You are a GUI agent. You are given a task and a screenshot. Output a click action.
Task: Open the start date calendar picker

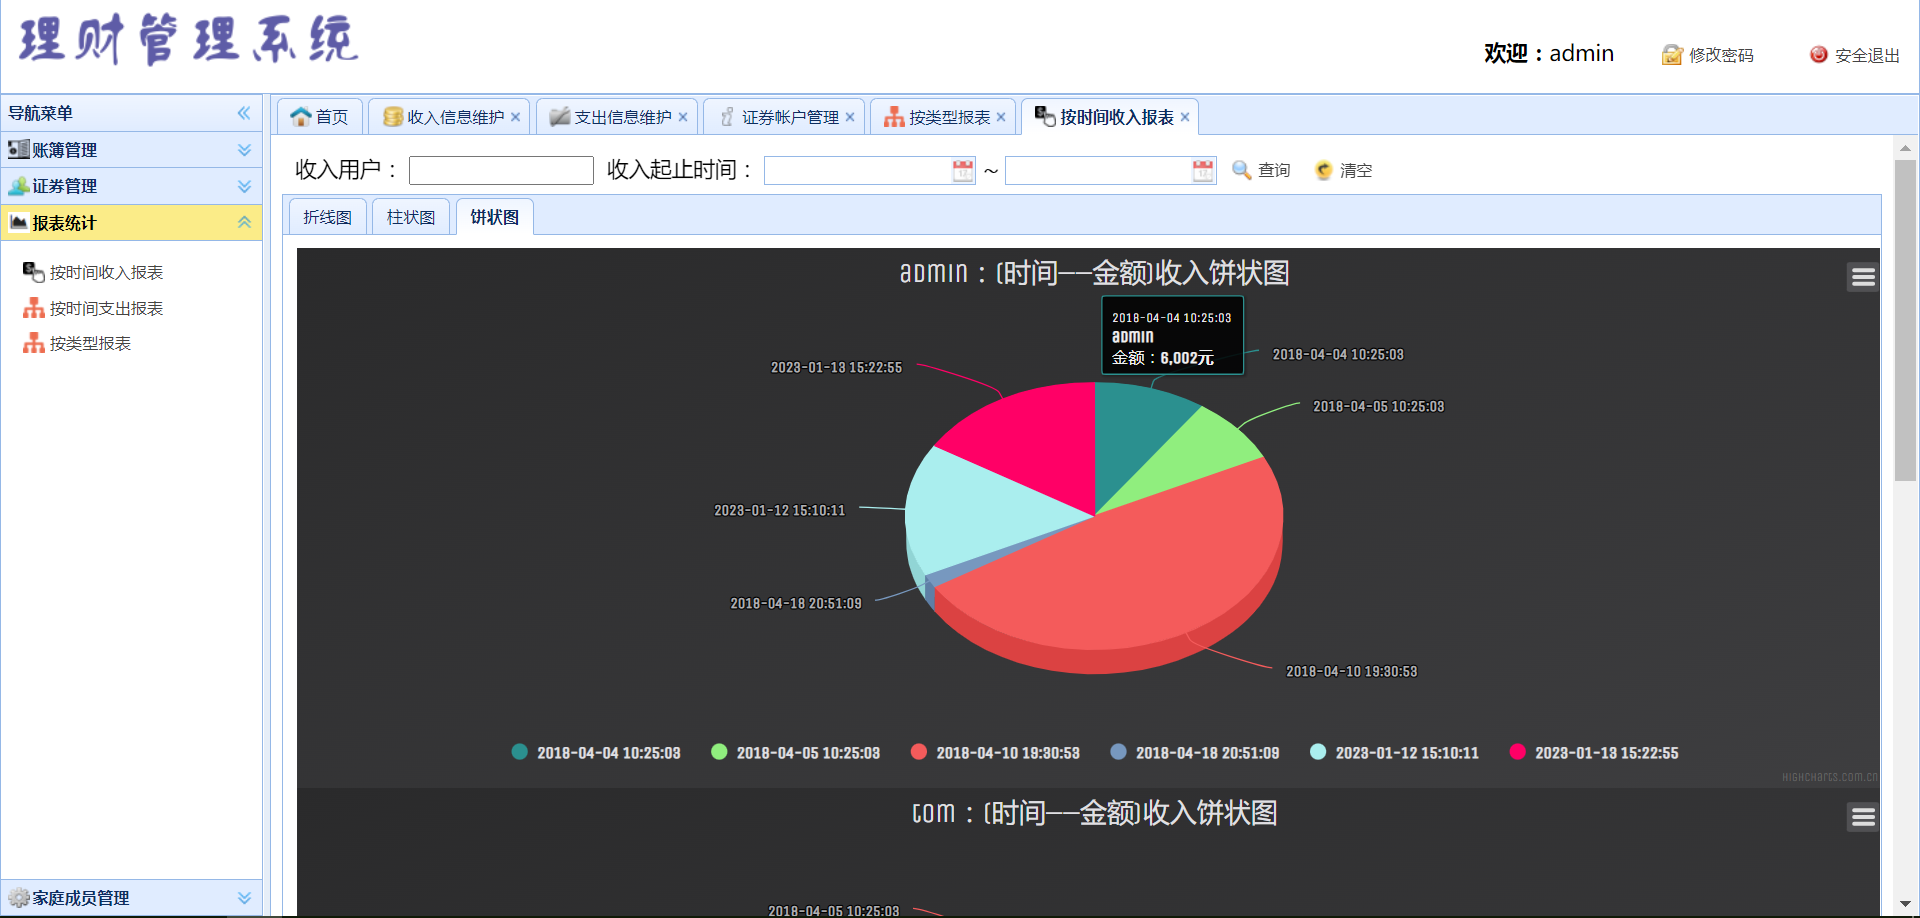tap(963, 170)
